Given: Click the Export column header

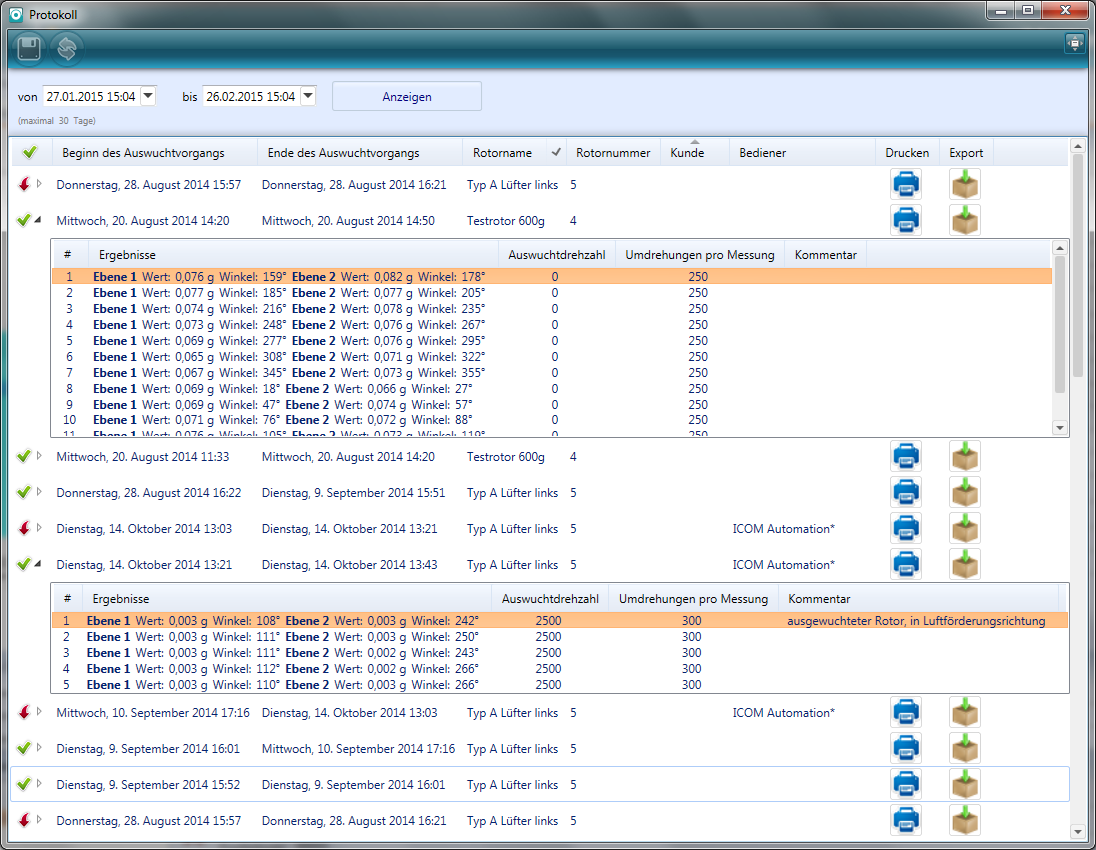Looking at the screenshot, I should pos(966,152).
